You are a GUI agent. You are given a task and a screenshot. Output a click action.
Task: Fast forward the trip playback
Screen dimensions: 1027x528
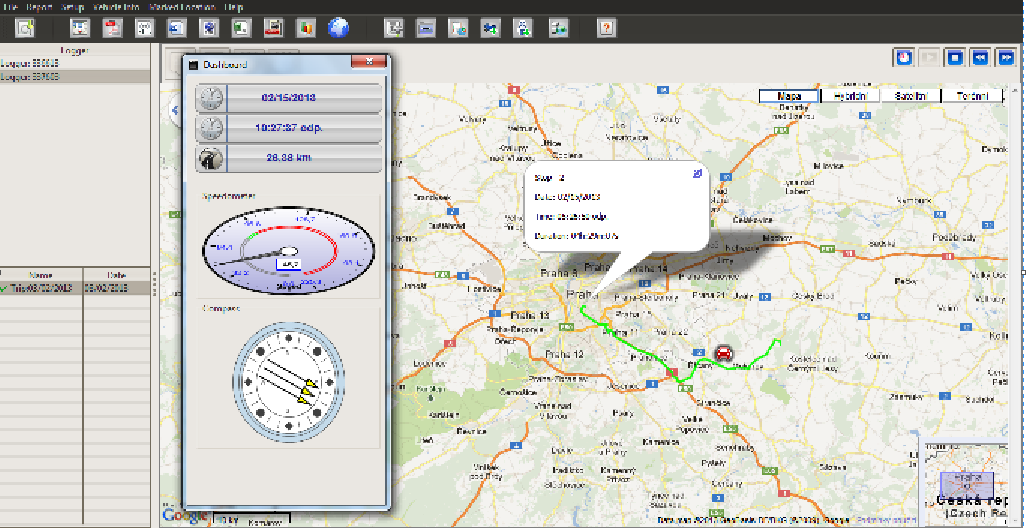[x=1006, y=57]
